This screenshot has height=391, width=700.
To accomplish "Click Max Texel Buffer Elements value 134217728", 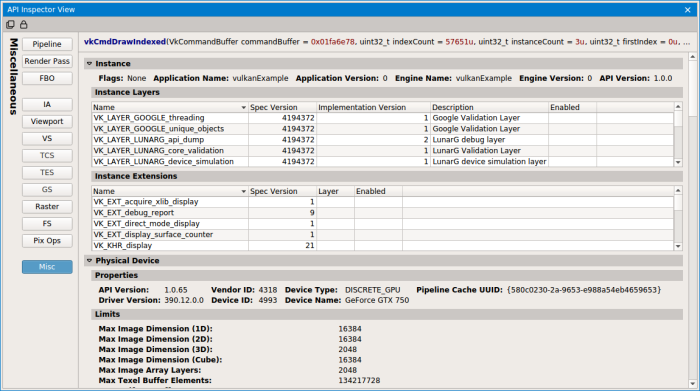I will pos(359,380).
